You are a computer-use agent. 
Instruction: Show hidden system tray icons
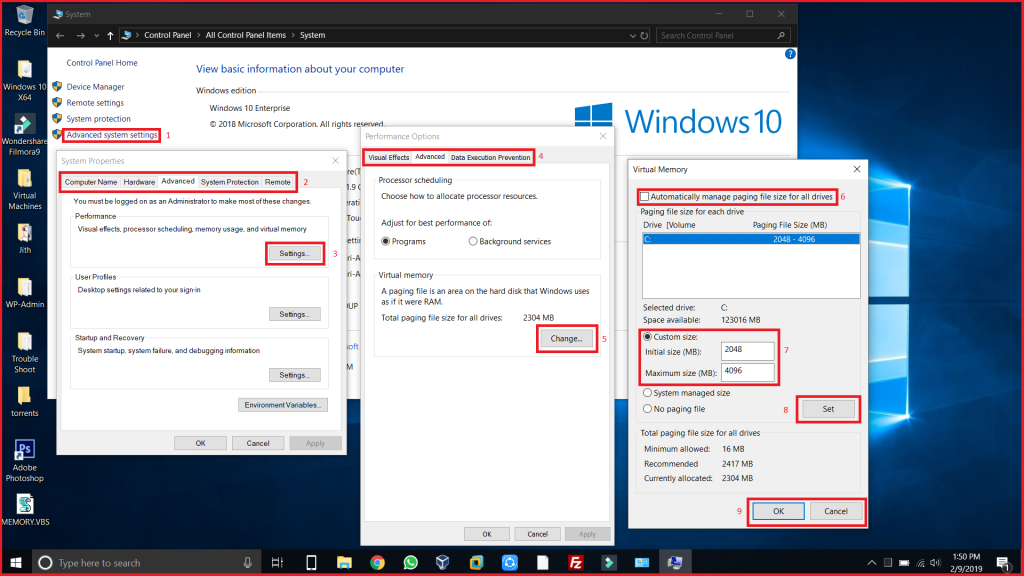pyautogui.click(x=872, y=563)
